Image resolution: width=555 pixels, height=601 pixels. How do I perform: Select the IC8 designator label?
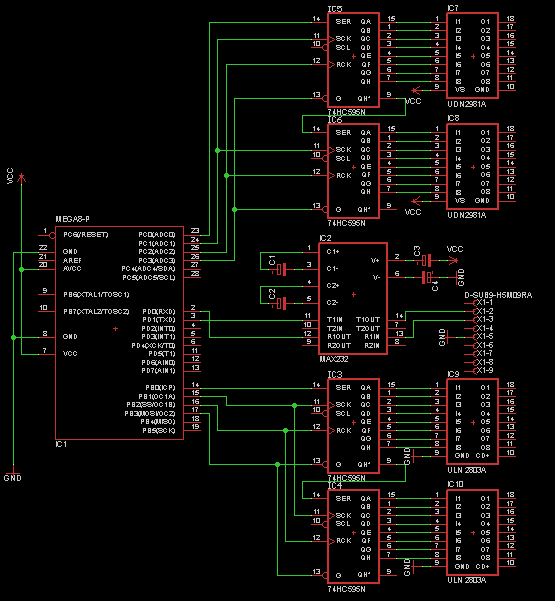pos(453,118)
